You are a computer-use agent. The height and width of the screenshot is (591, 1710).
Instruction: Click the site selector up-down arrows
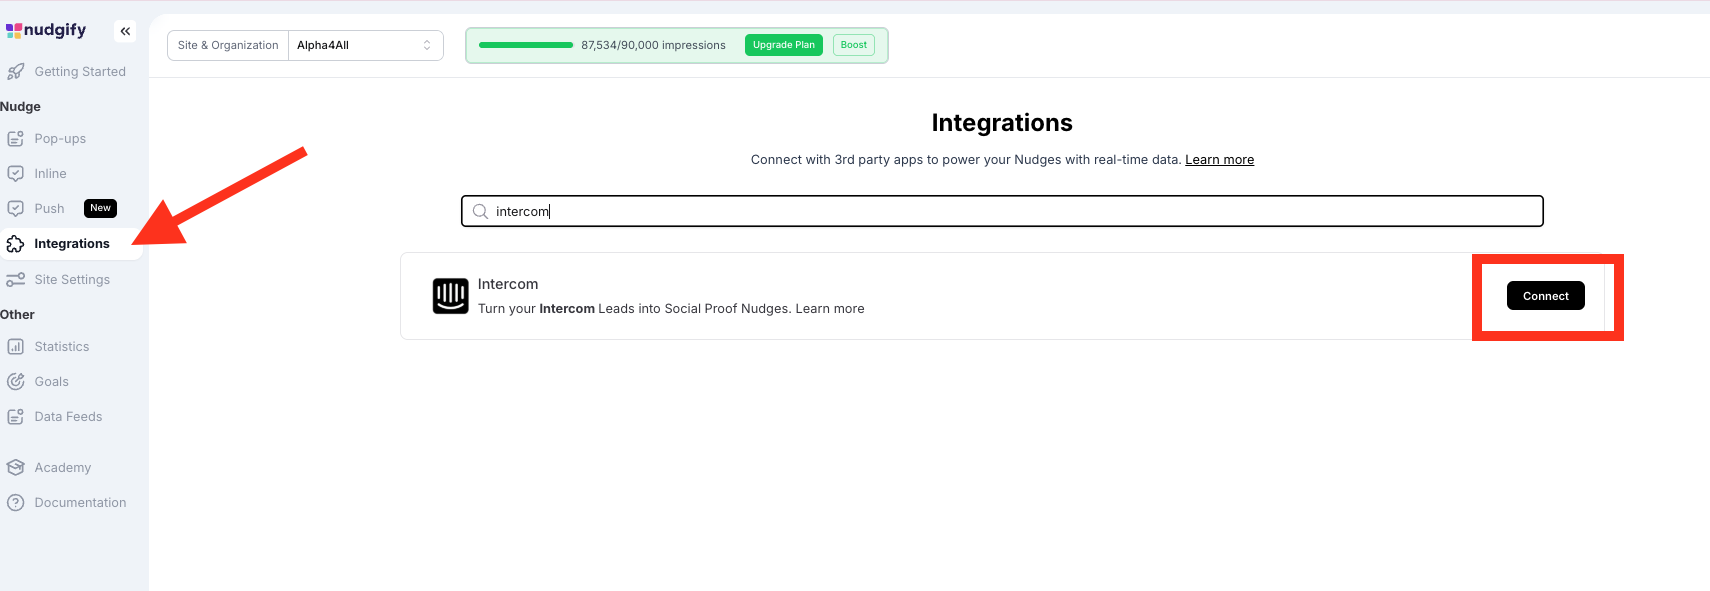click(x=427, y=45)
